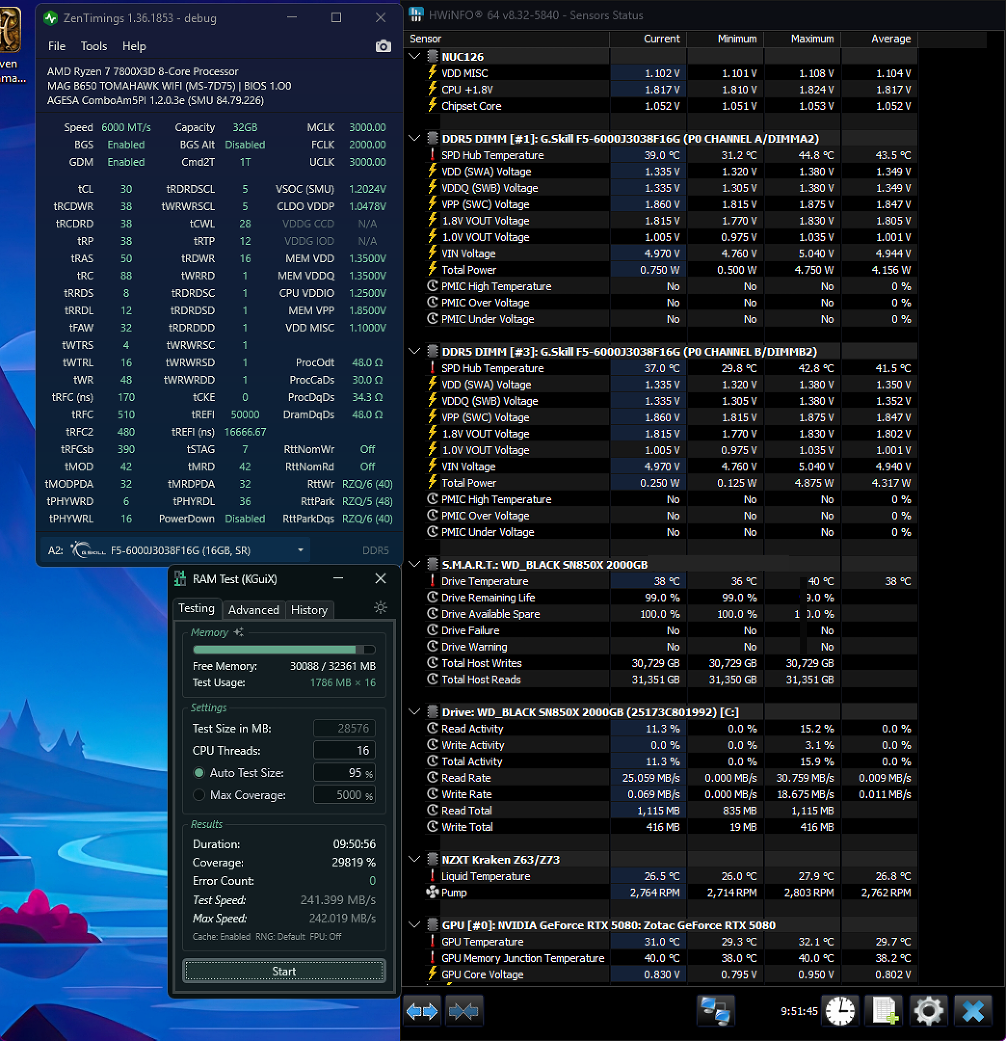
Task: Open ZenTimings File menu
Action: (x=56, y=46)
